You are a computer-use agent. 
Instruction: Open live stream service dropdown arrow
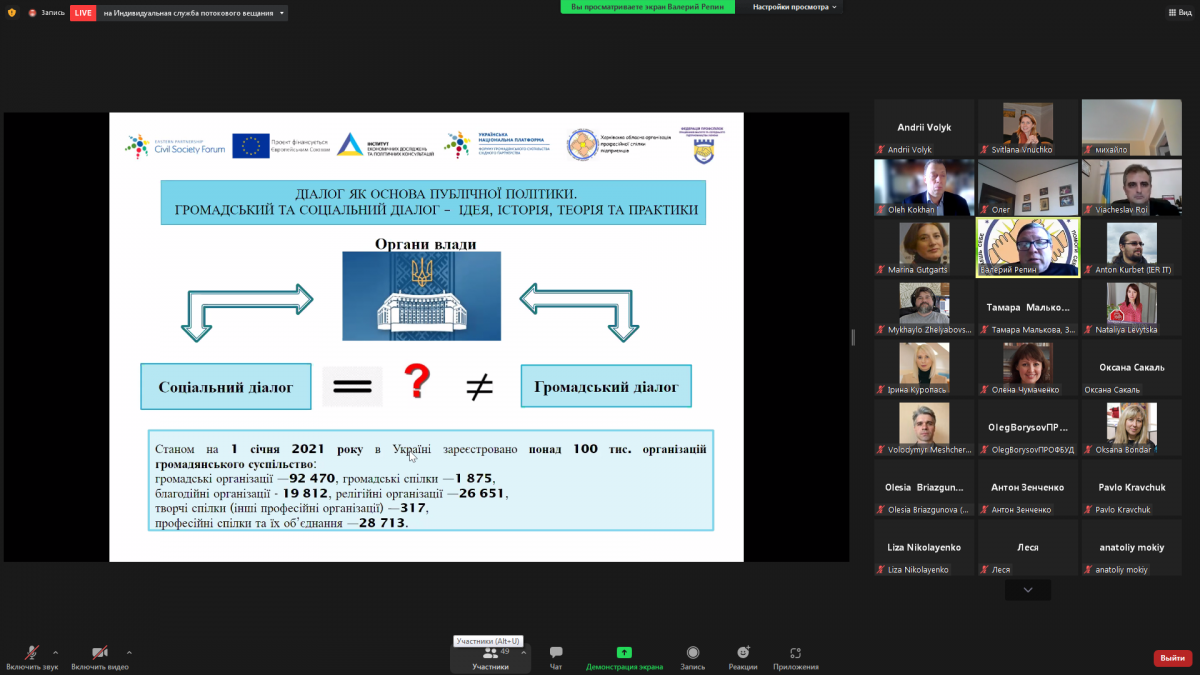coord(282,13)
